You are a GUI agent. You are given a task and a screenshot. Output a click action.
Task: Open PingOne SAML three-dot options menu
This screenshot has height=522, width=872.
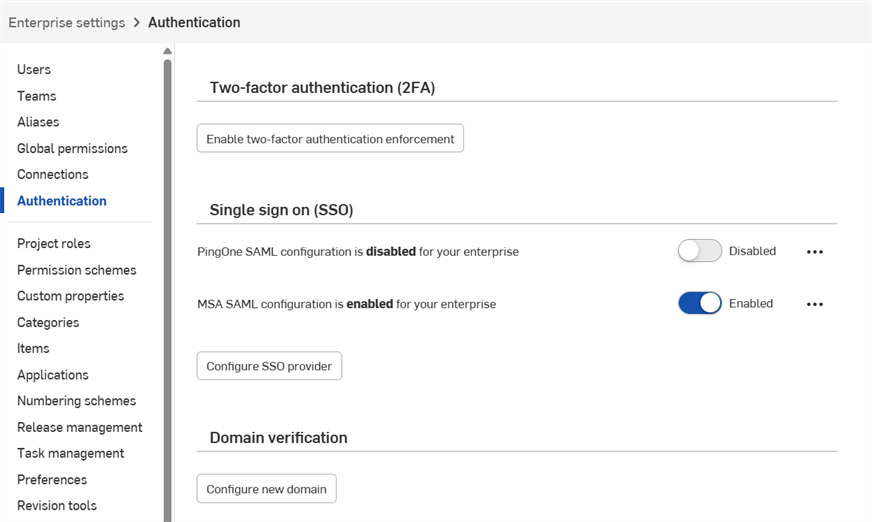[814, 252]
